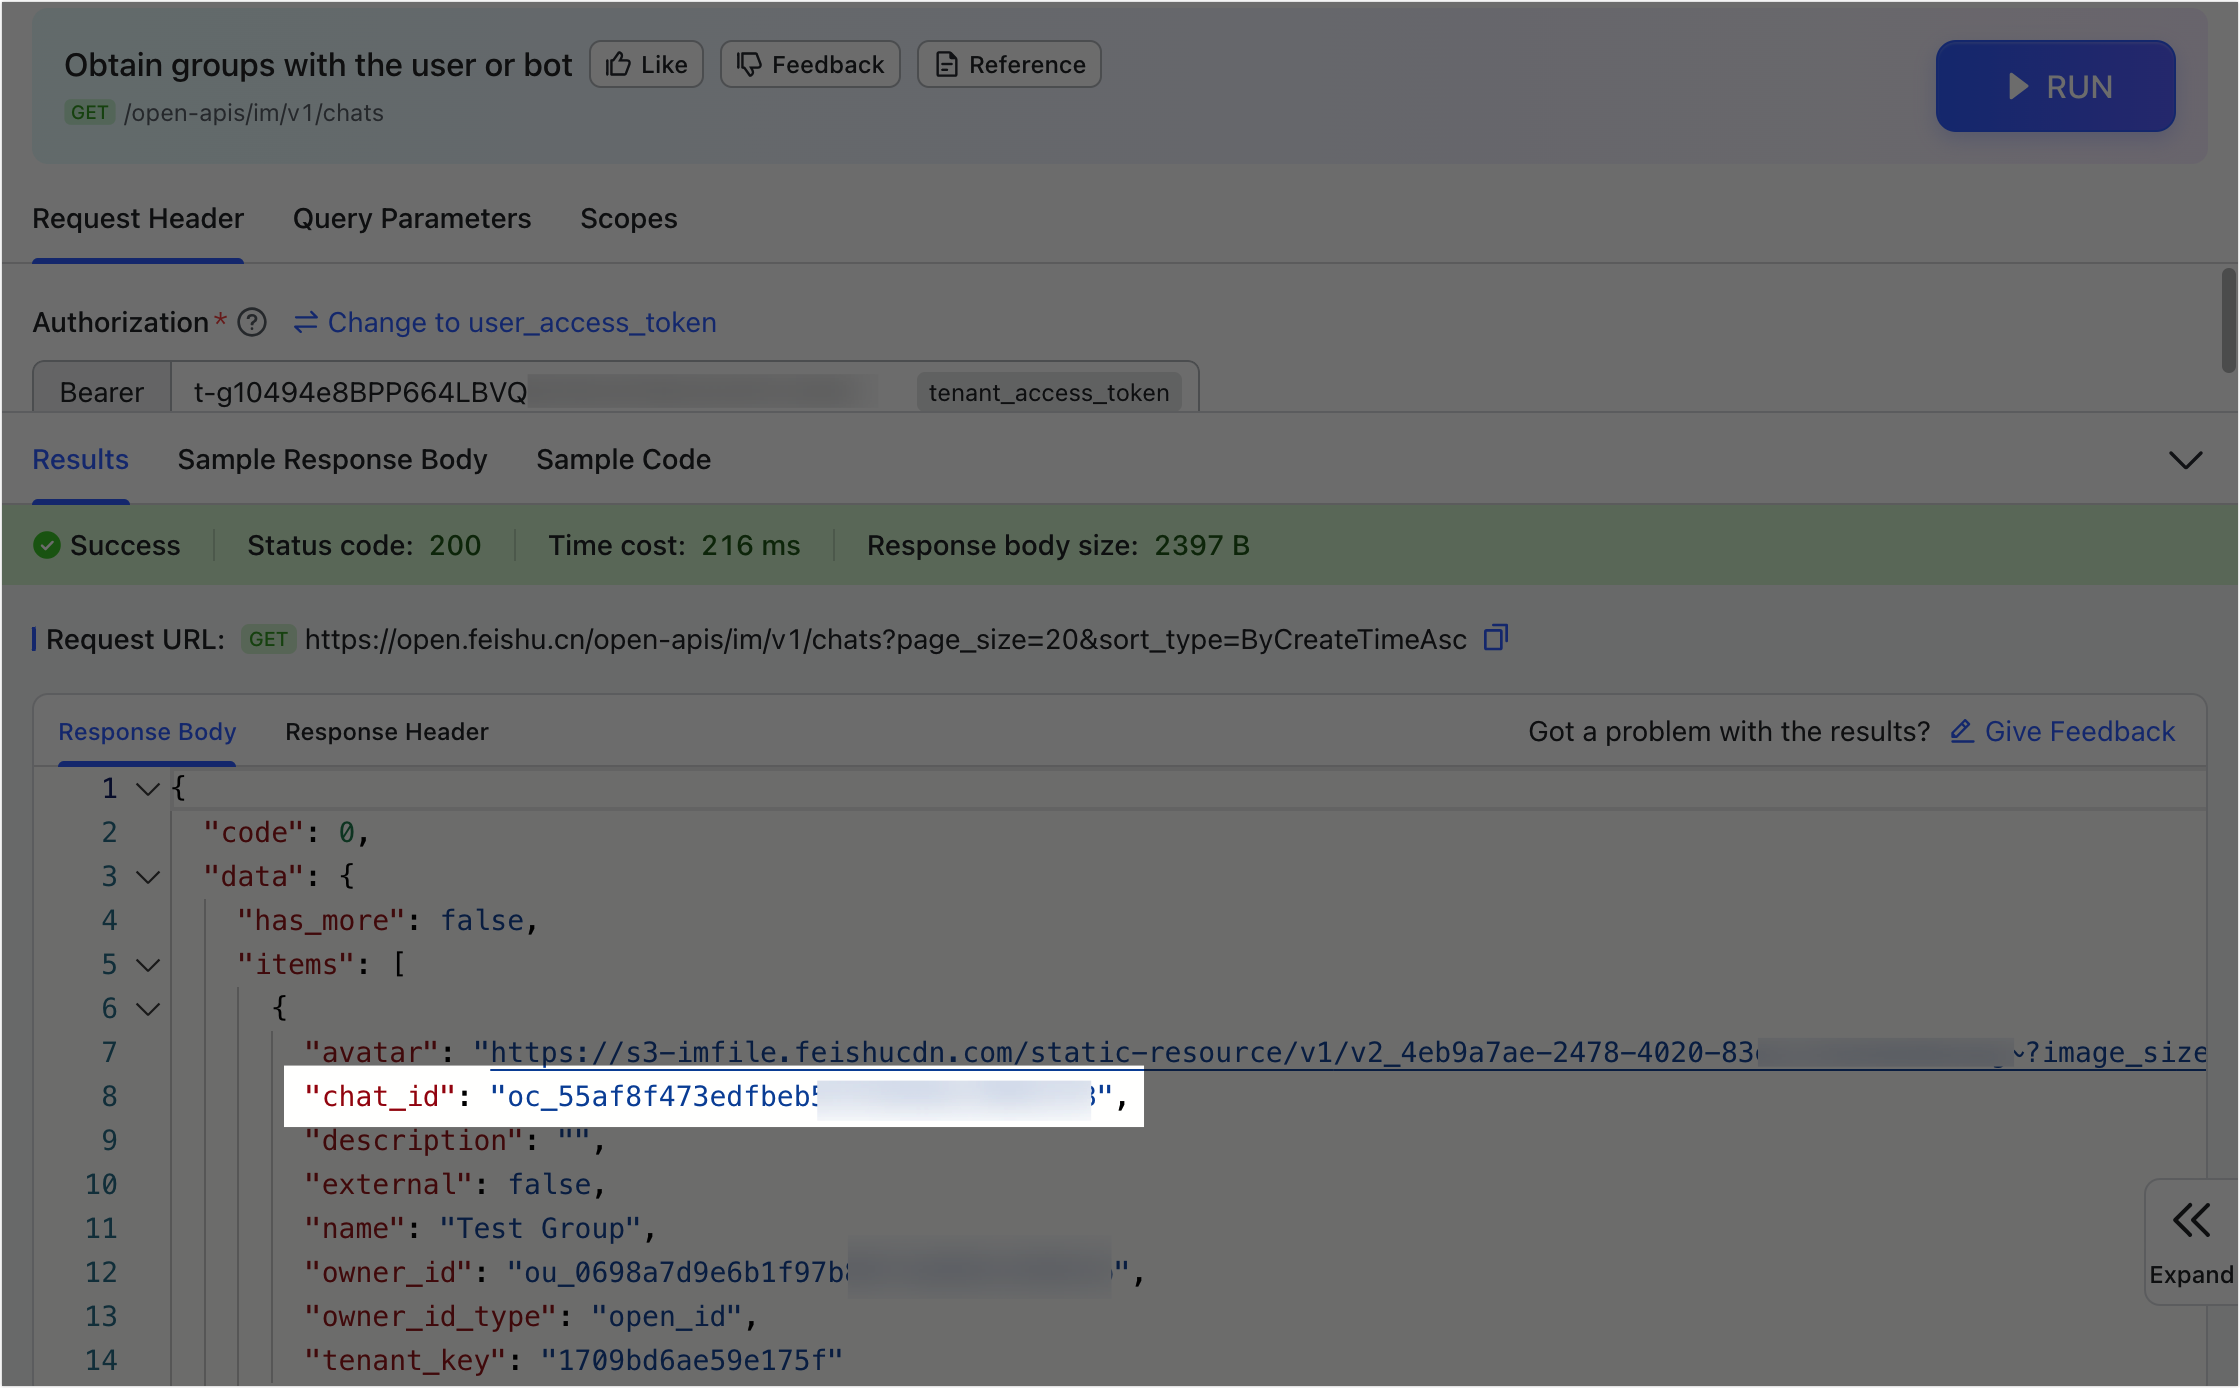Screen dimensions: 2240x1388
Task: Click the green Success check icon
Action: coord(47,545)
